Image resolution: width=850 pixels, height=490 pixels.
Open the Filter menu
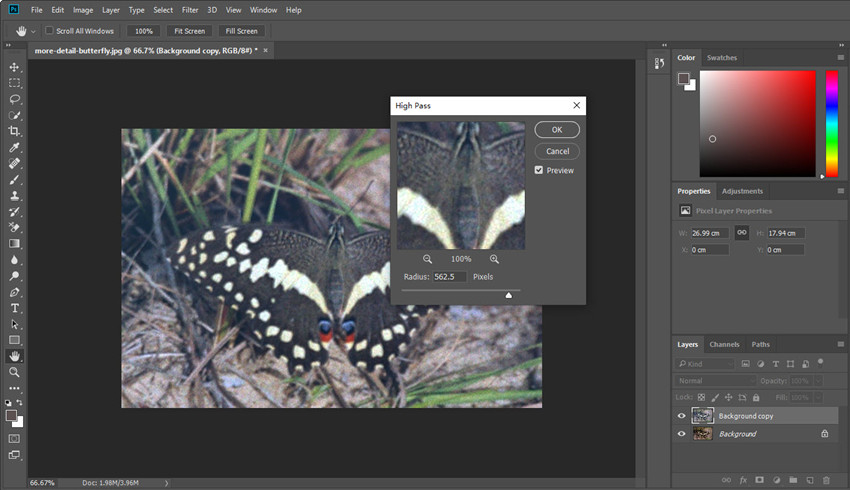189,10
